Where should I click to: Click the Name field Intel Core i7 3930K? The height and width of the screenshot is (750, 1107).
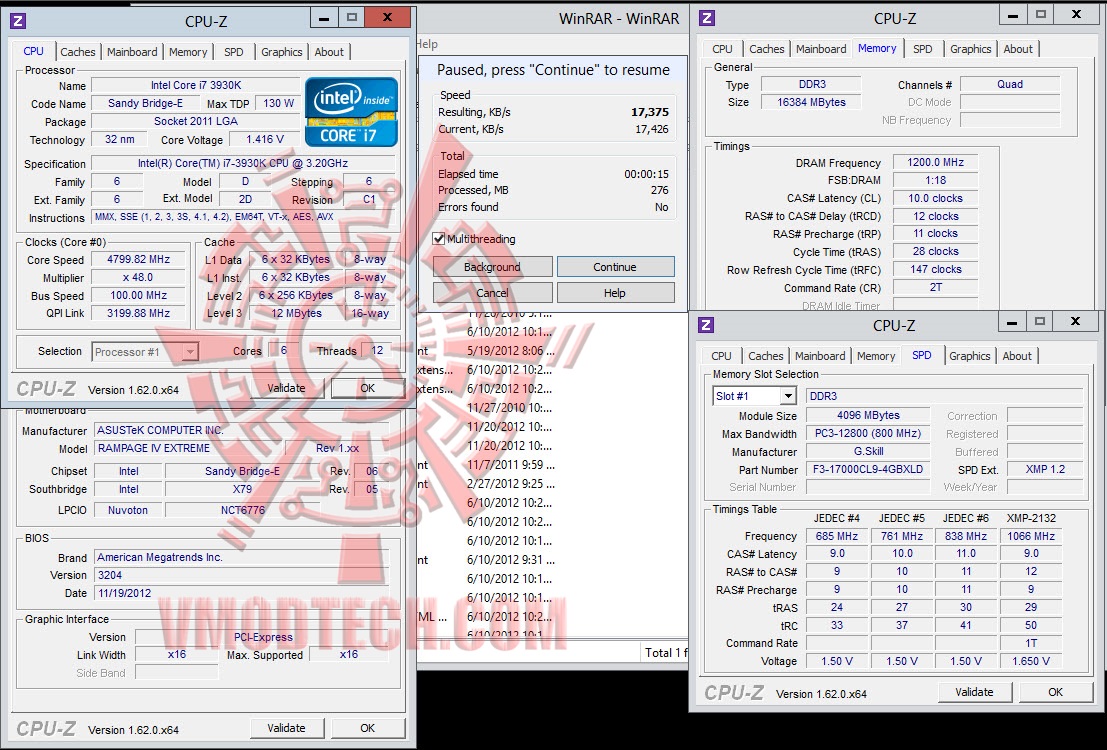pyautogui.click(x=196, y=85)
